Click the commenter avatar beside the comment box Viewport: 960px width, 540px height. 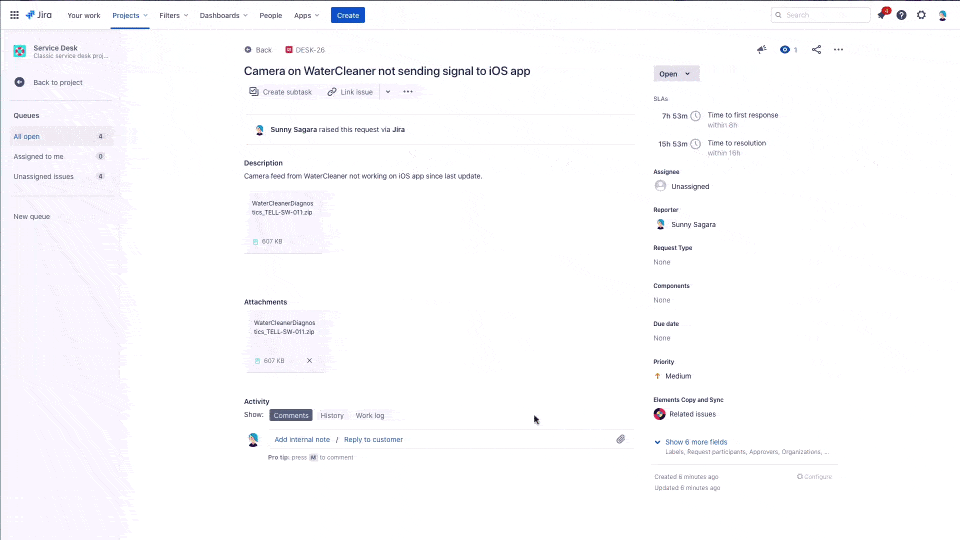tap(253, 440)
